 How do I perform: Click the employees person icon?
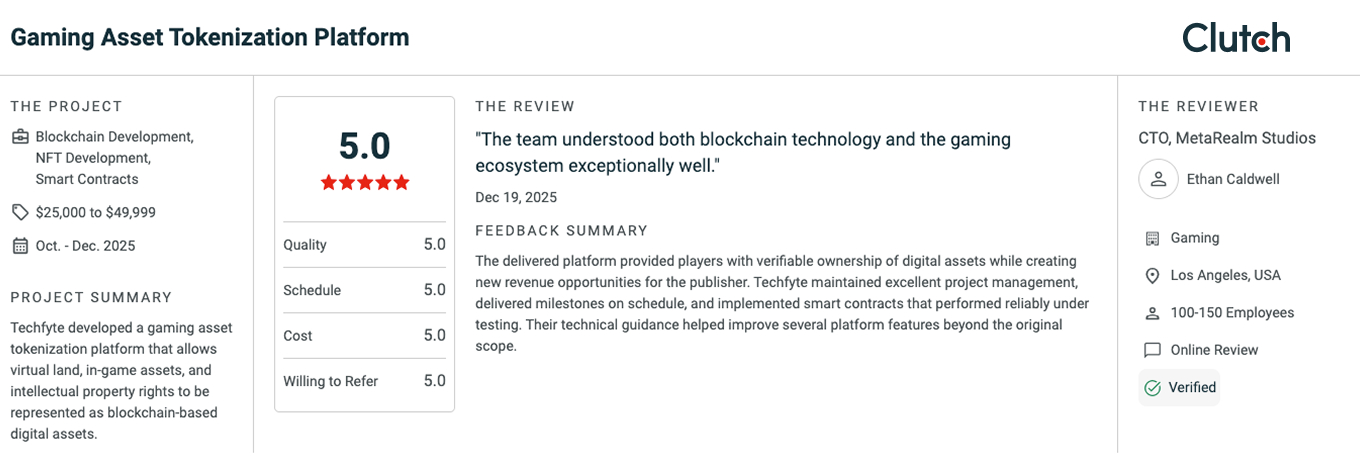tap(1152, 313)
